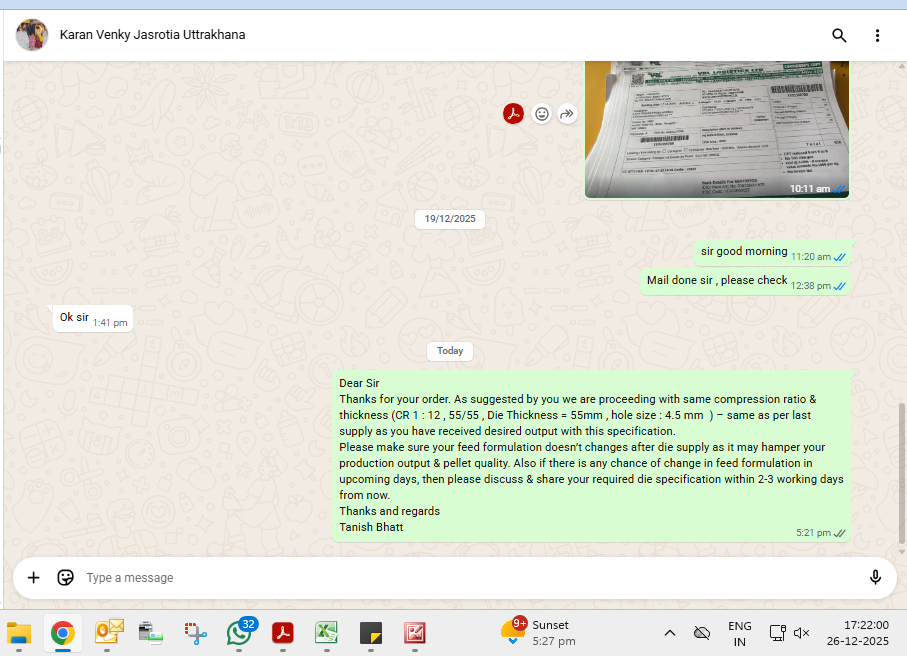The height and width of the screenshot is (656, 907).
Task: Toggle the muted speaker volume icon
Action: coord(801,633)
